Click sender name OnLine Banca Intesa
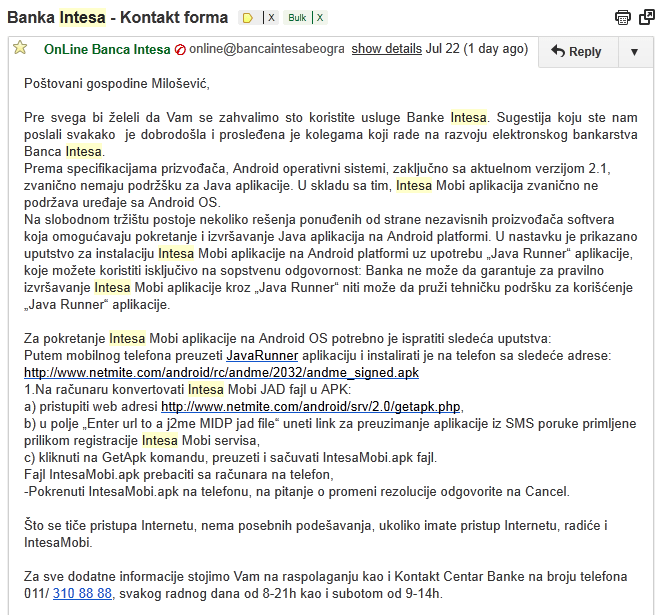The width and height of the screenshot is (663, 615). point(107,49)
